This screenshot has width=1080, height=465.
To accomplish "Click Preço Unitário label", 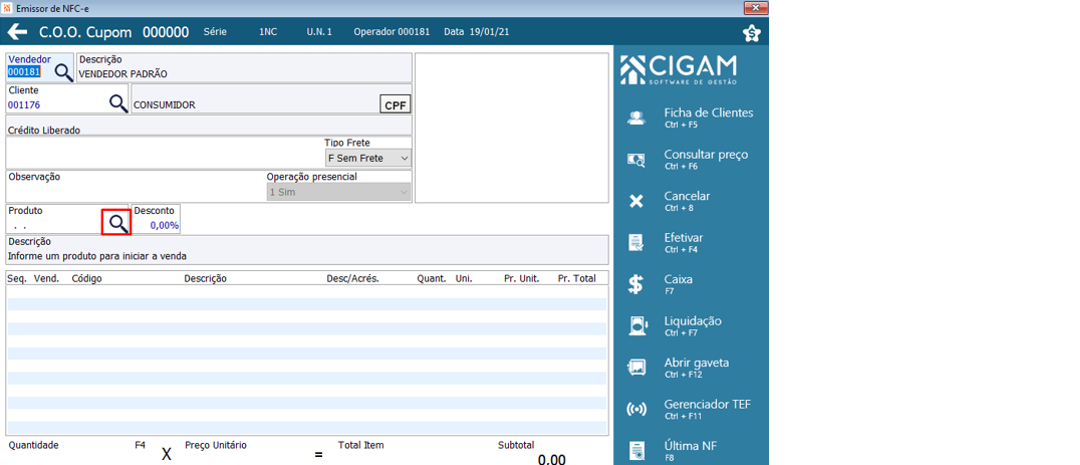I will tap(216, 445).
